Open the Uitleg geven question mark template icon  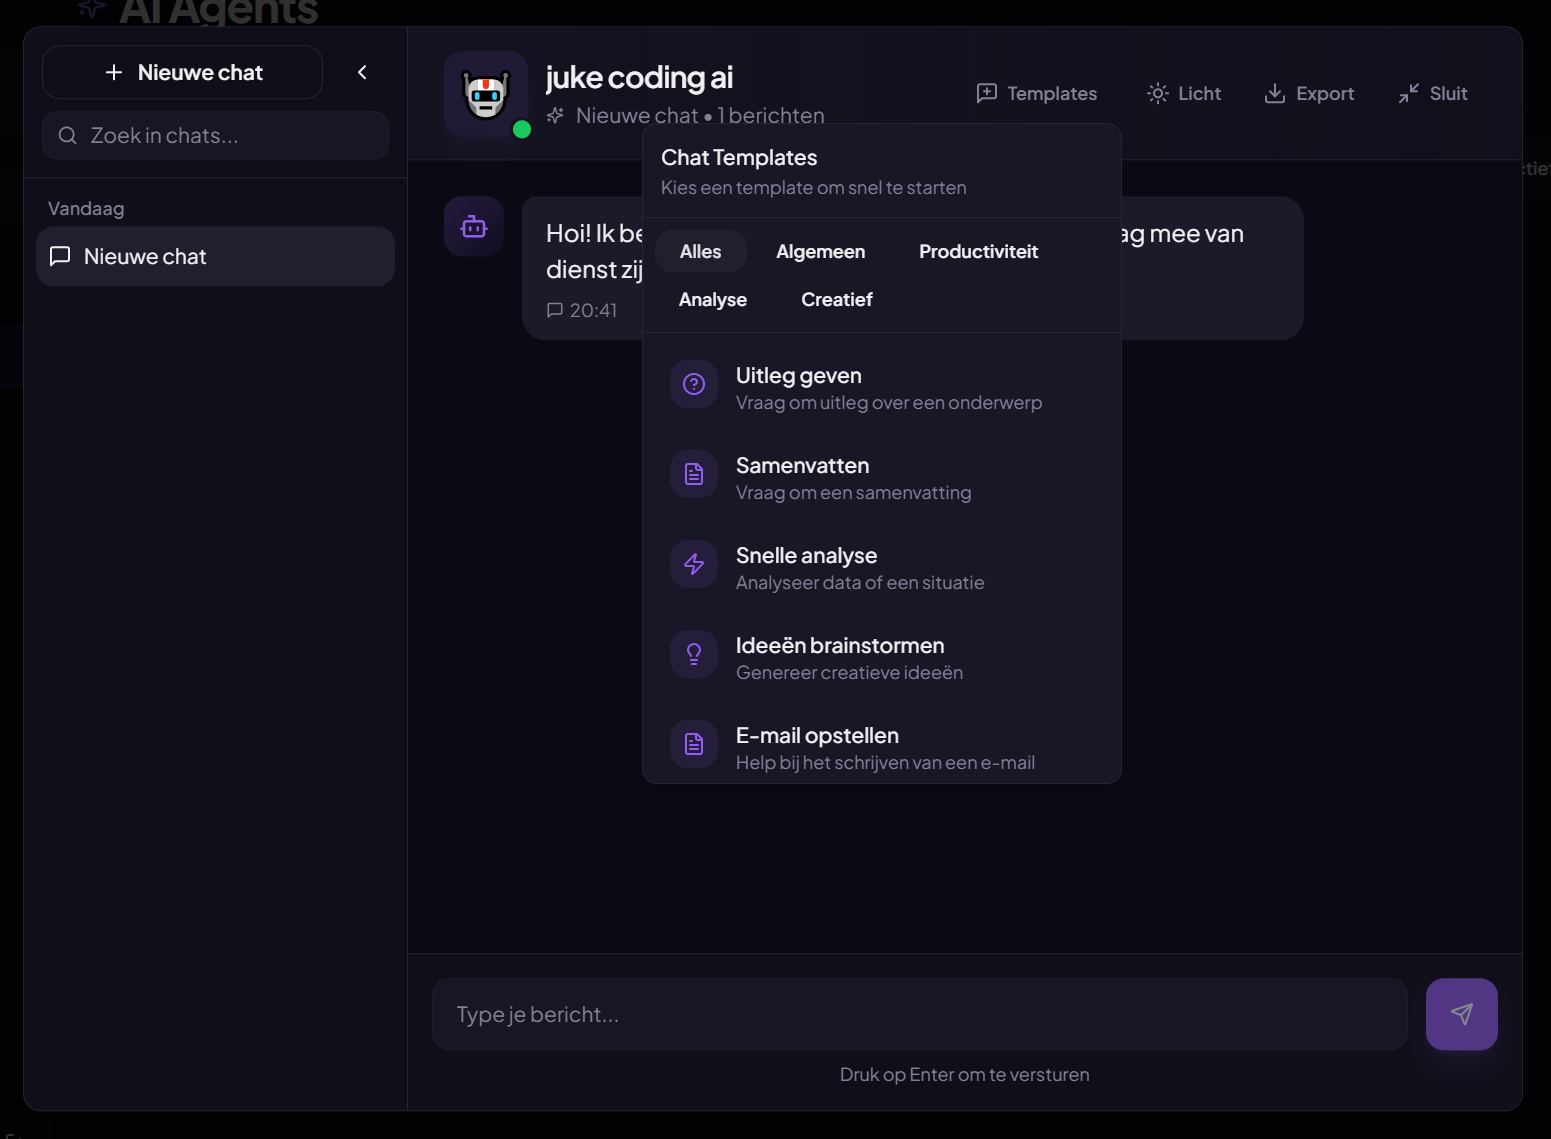(693, 384)
